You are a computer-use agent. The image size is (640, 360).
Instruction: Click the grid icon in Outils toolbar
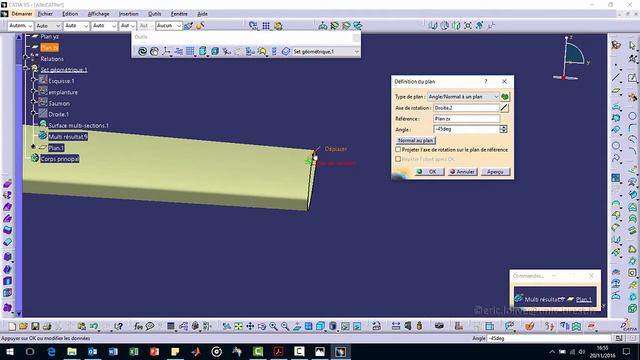pos(190,51)
